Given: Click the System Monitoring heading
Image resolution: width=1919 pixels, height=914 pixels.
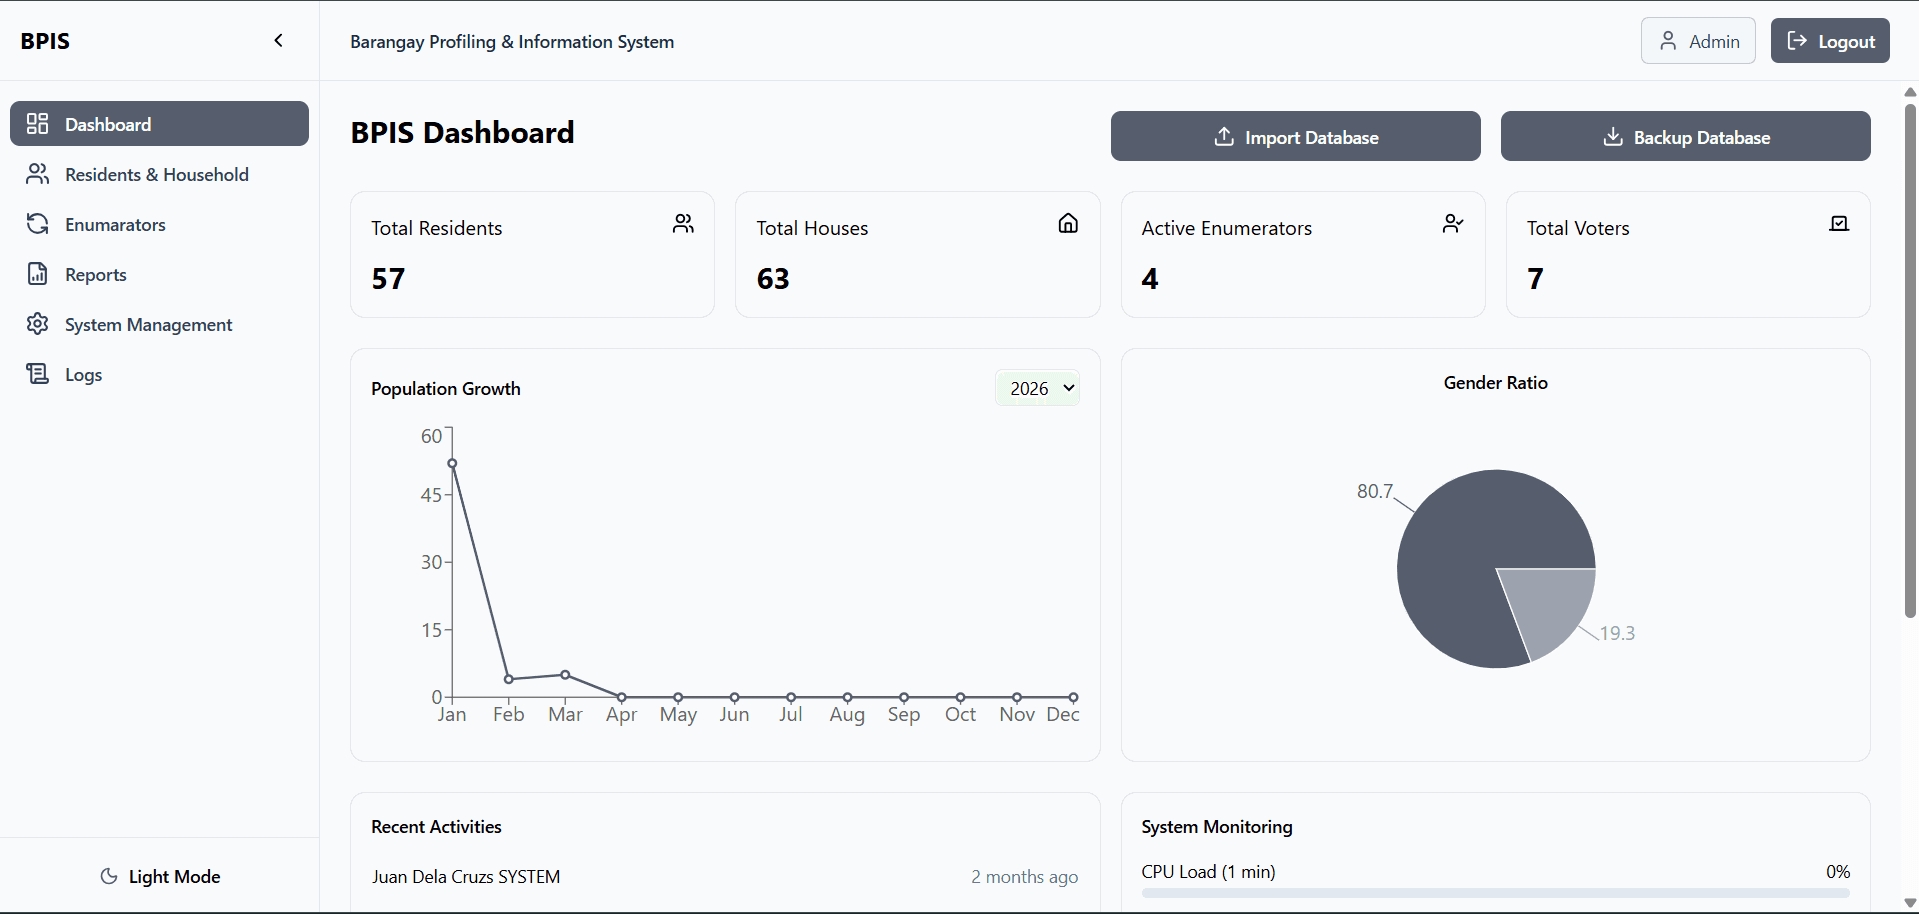Looking at the screenshot, I should click(1217, 826).
